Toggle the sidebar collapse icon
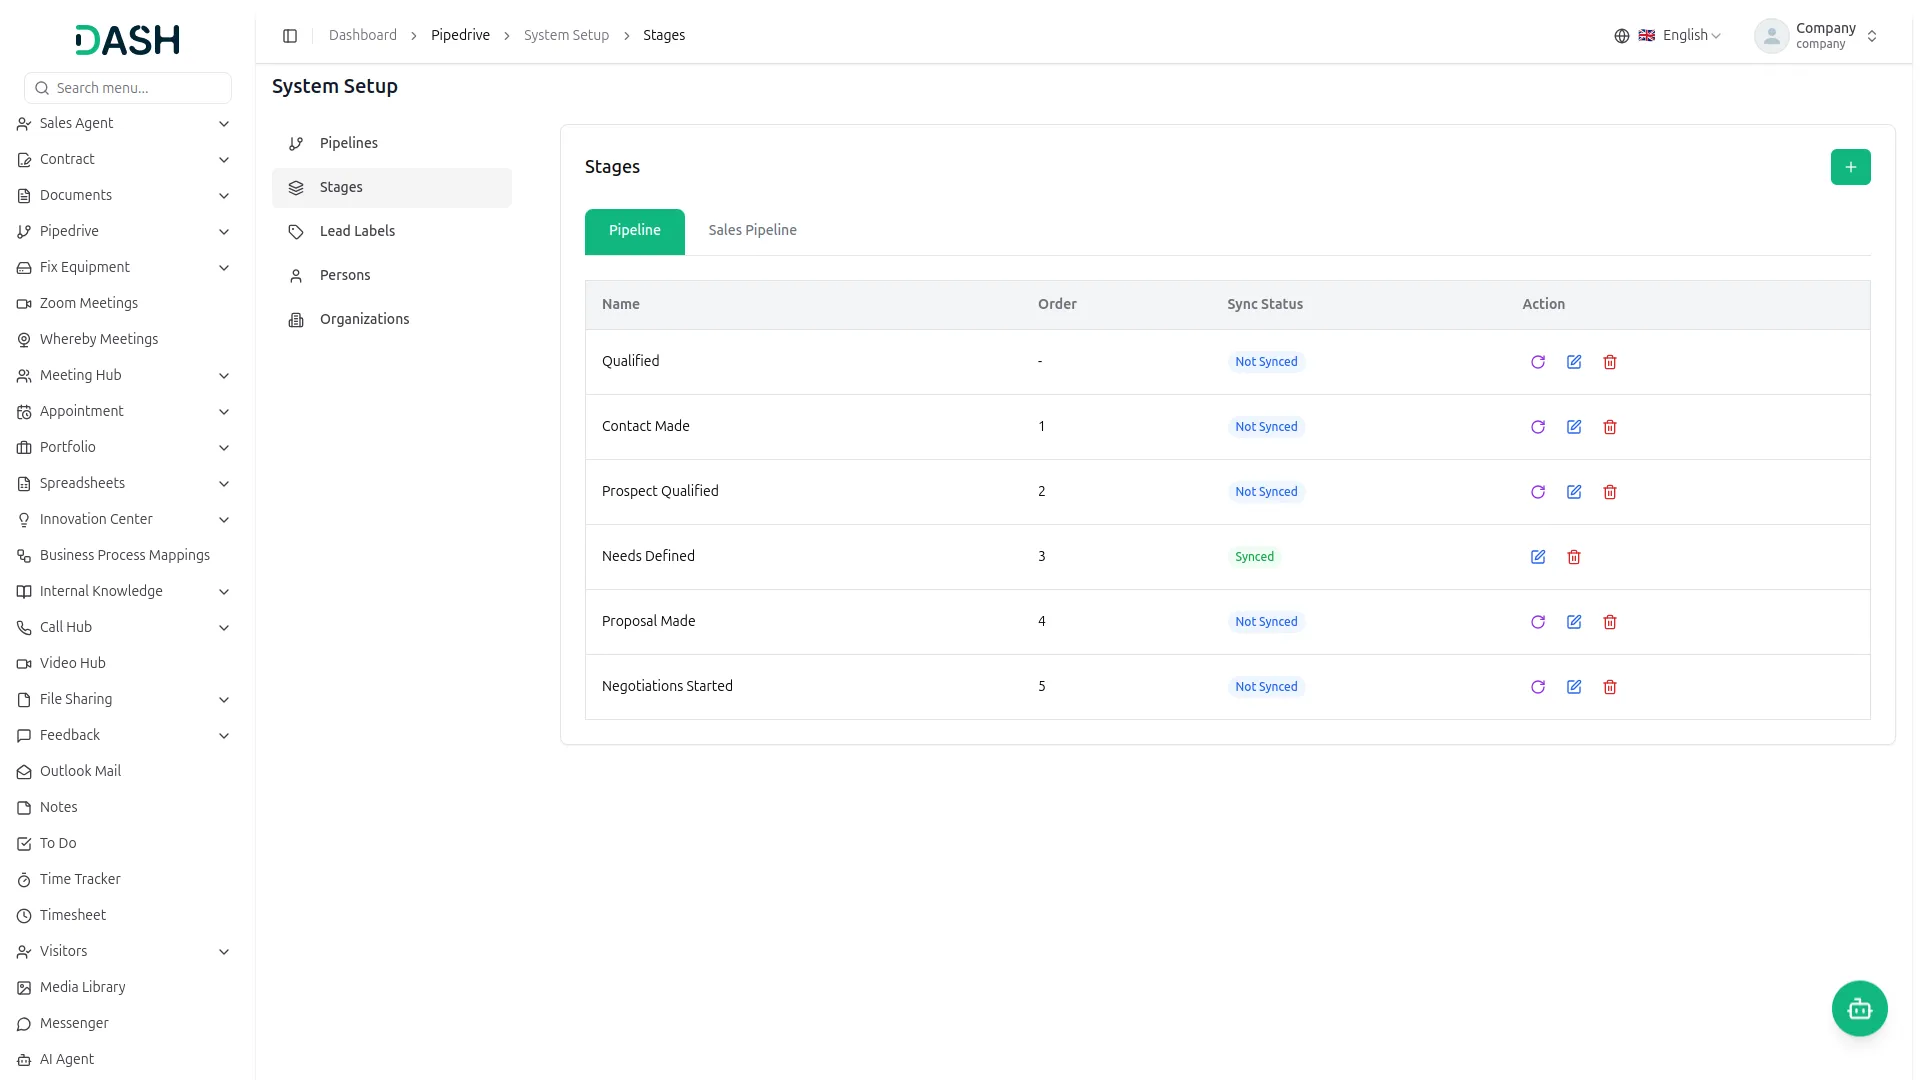Viewport: 1920px width, 1080px height. click(x=290, y=36)
